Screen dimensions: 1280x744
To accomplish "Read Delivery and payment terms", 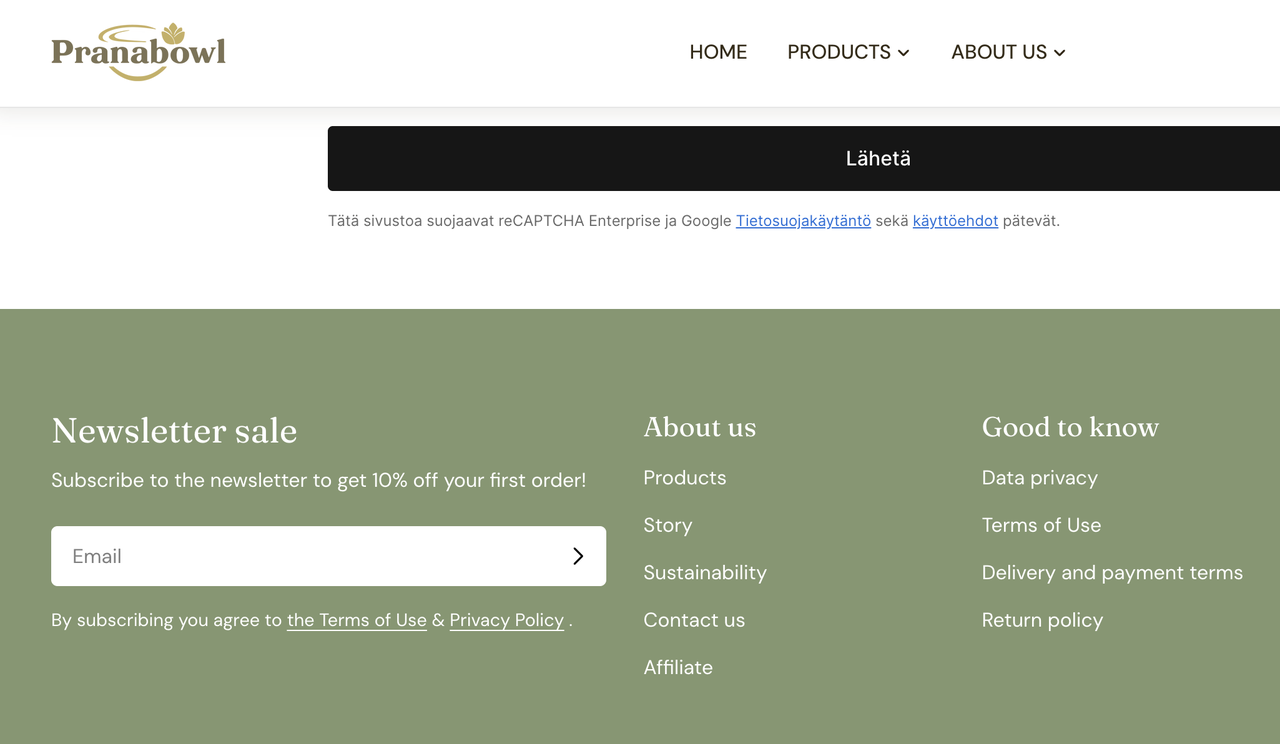I will coord(1112,573).
